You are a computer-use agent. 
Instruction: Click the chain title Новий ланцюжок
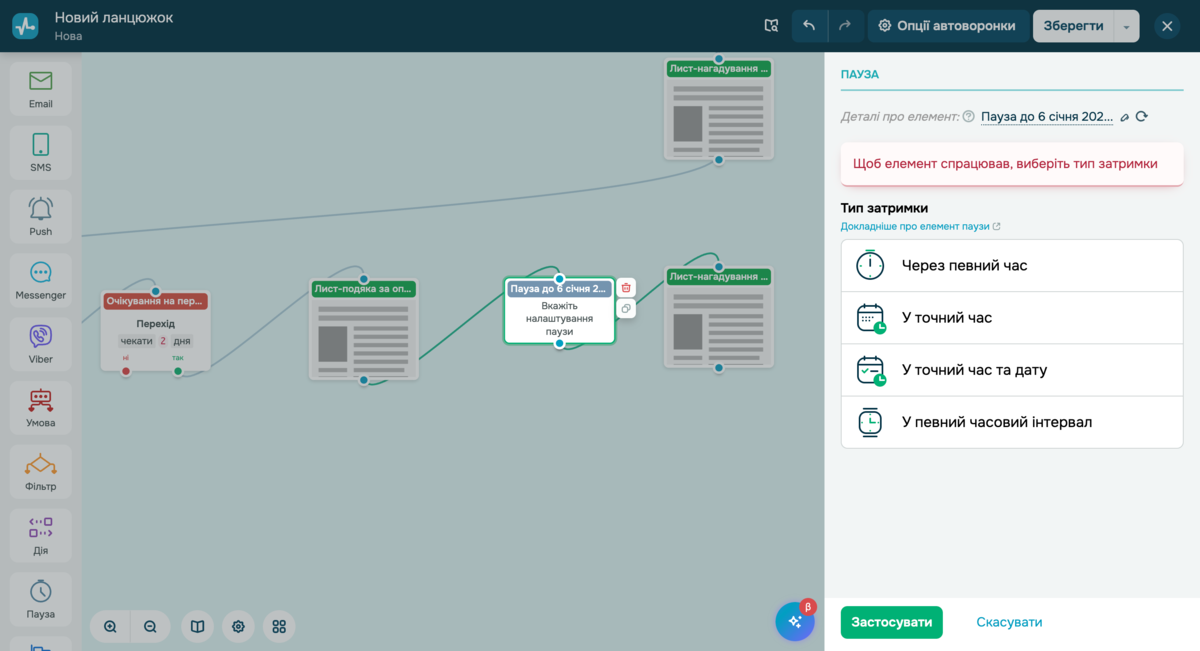[x=114, y=18]
